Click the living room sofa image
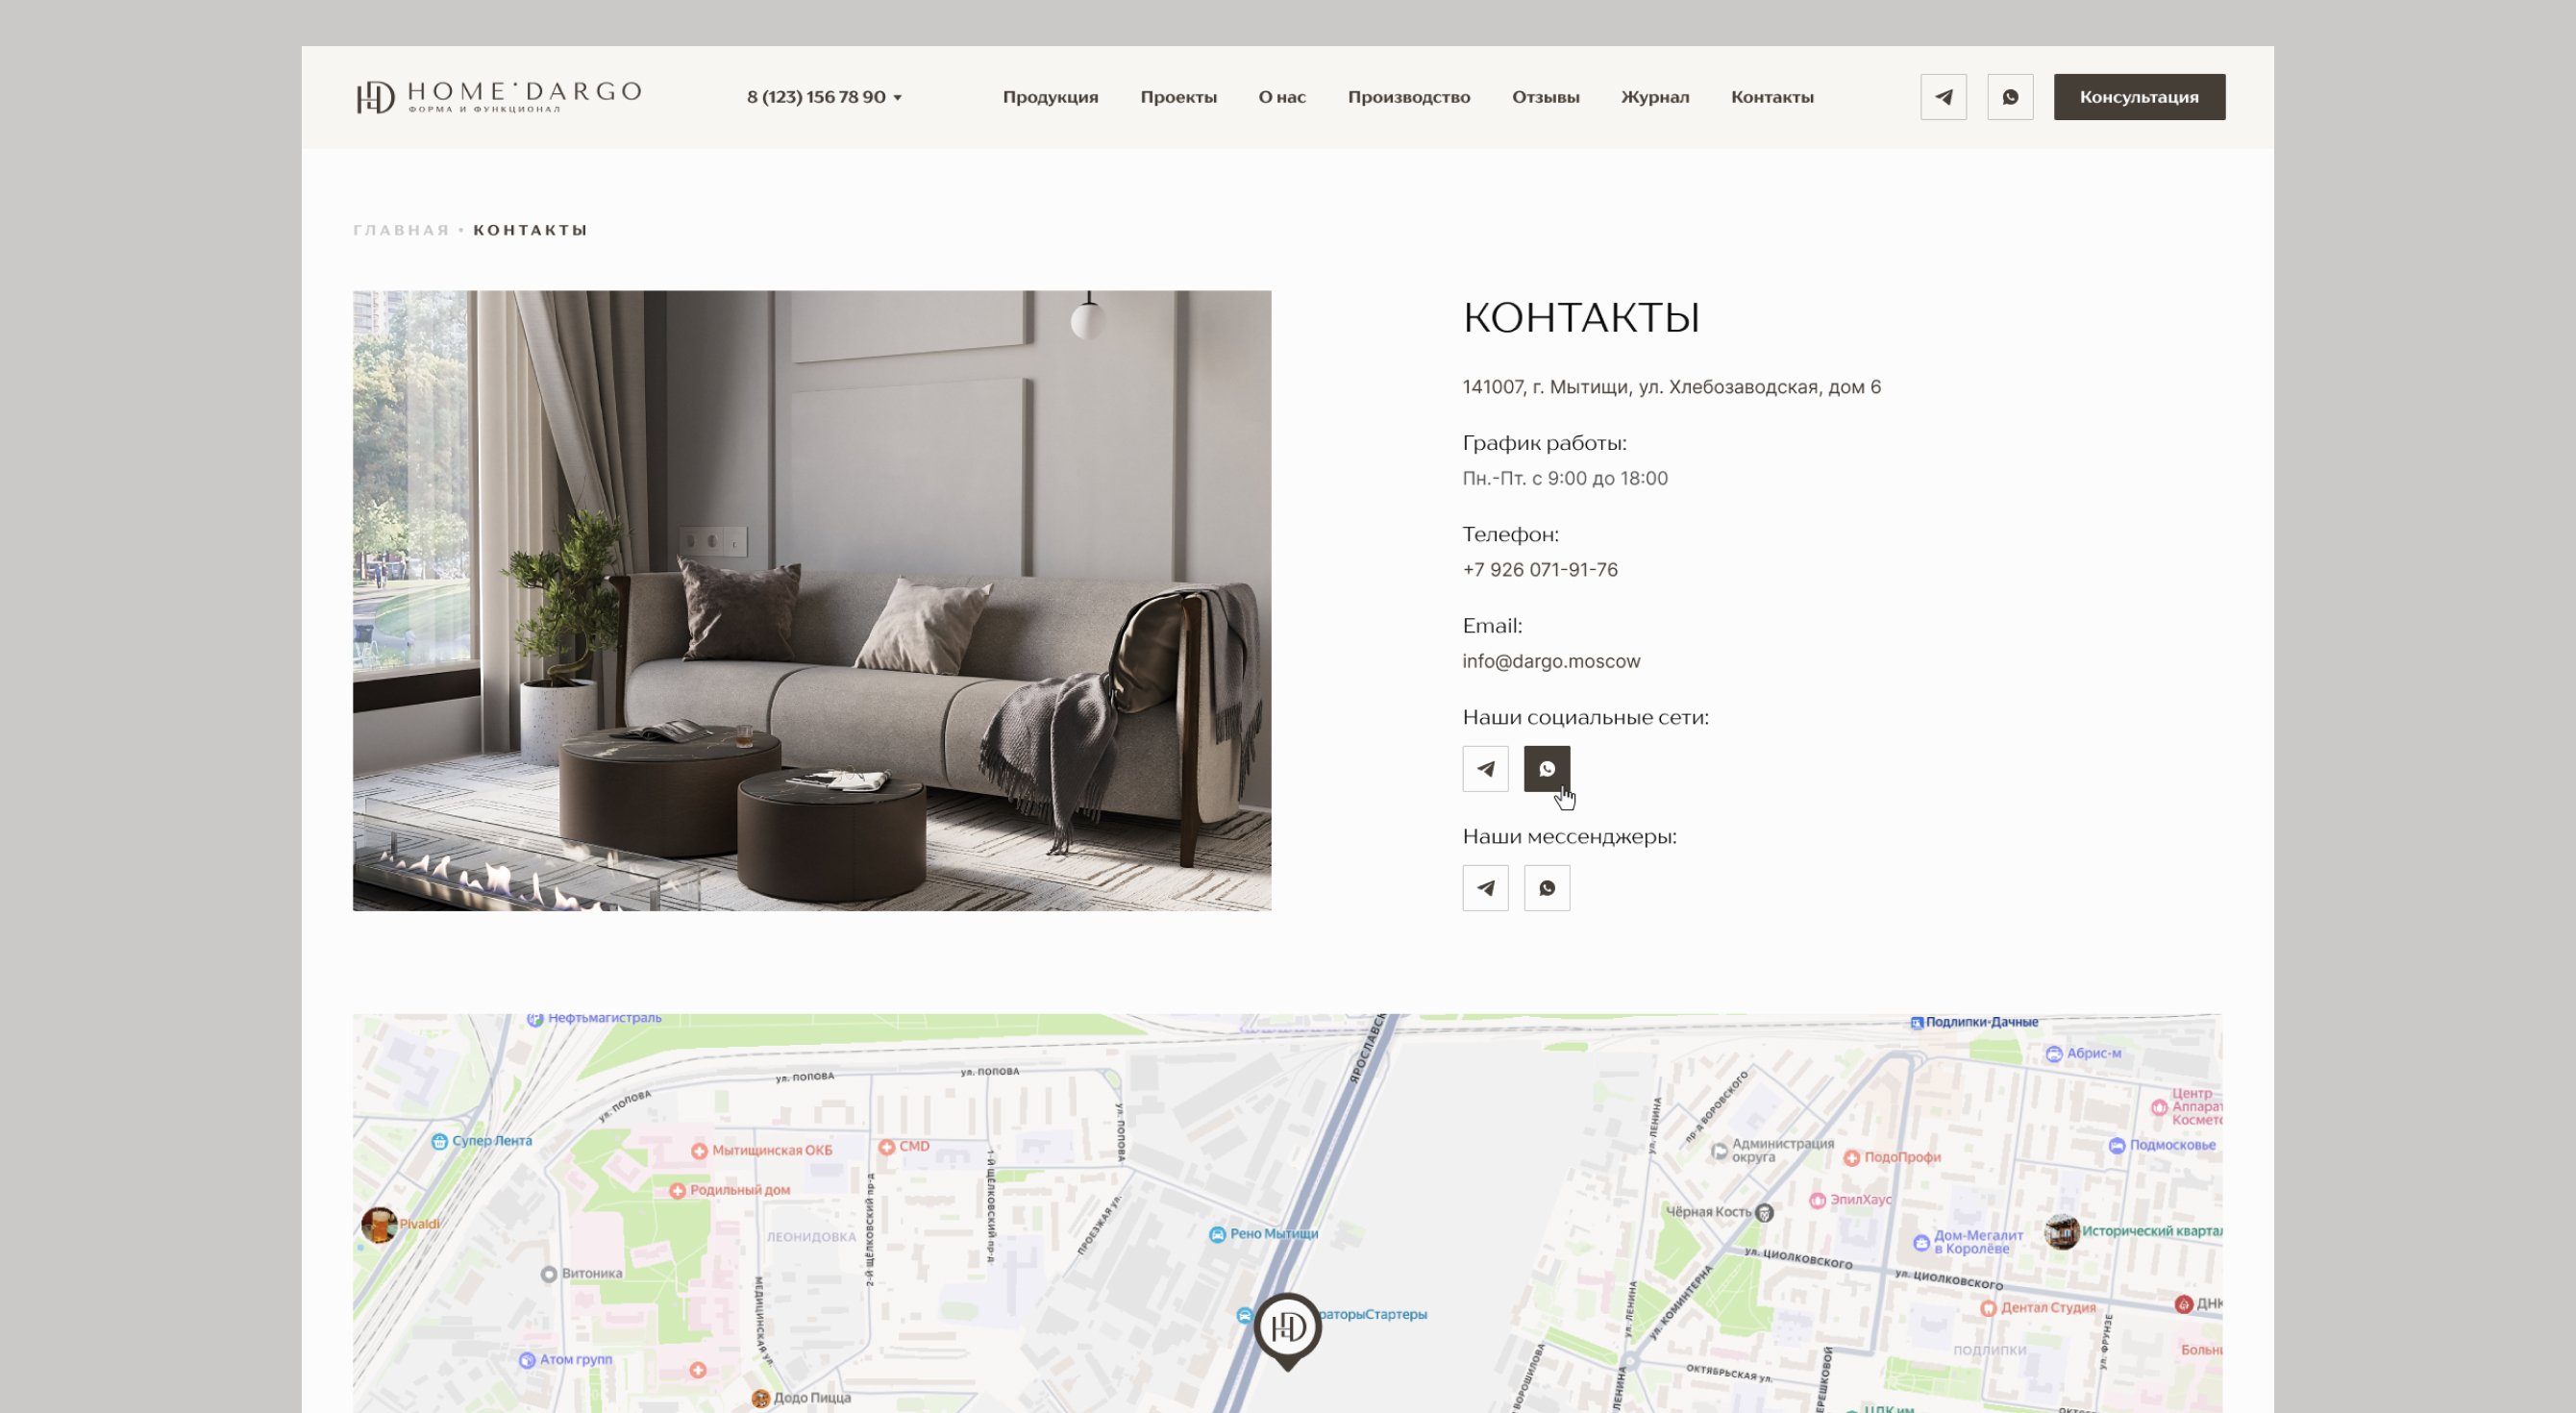The width and height of the screenshot is (2576, 1413). coord(811,600)
